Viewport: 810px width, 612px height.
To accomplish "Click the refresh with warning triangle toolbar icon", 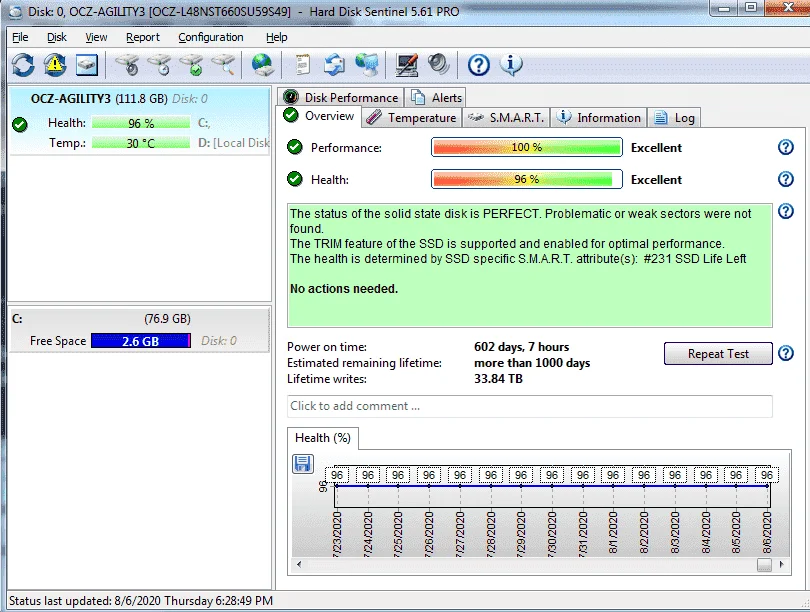I will 55,65.
